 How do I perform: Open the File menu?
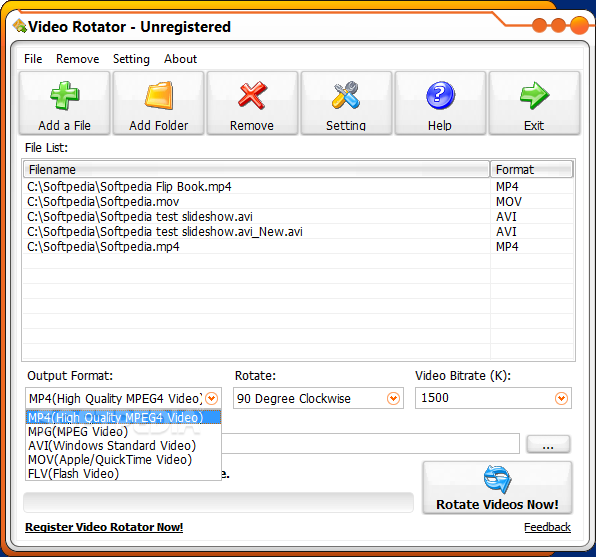pos(33,59)
